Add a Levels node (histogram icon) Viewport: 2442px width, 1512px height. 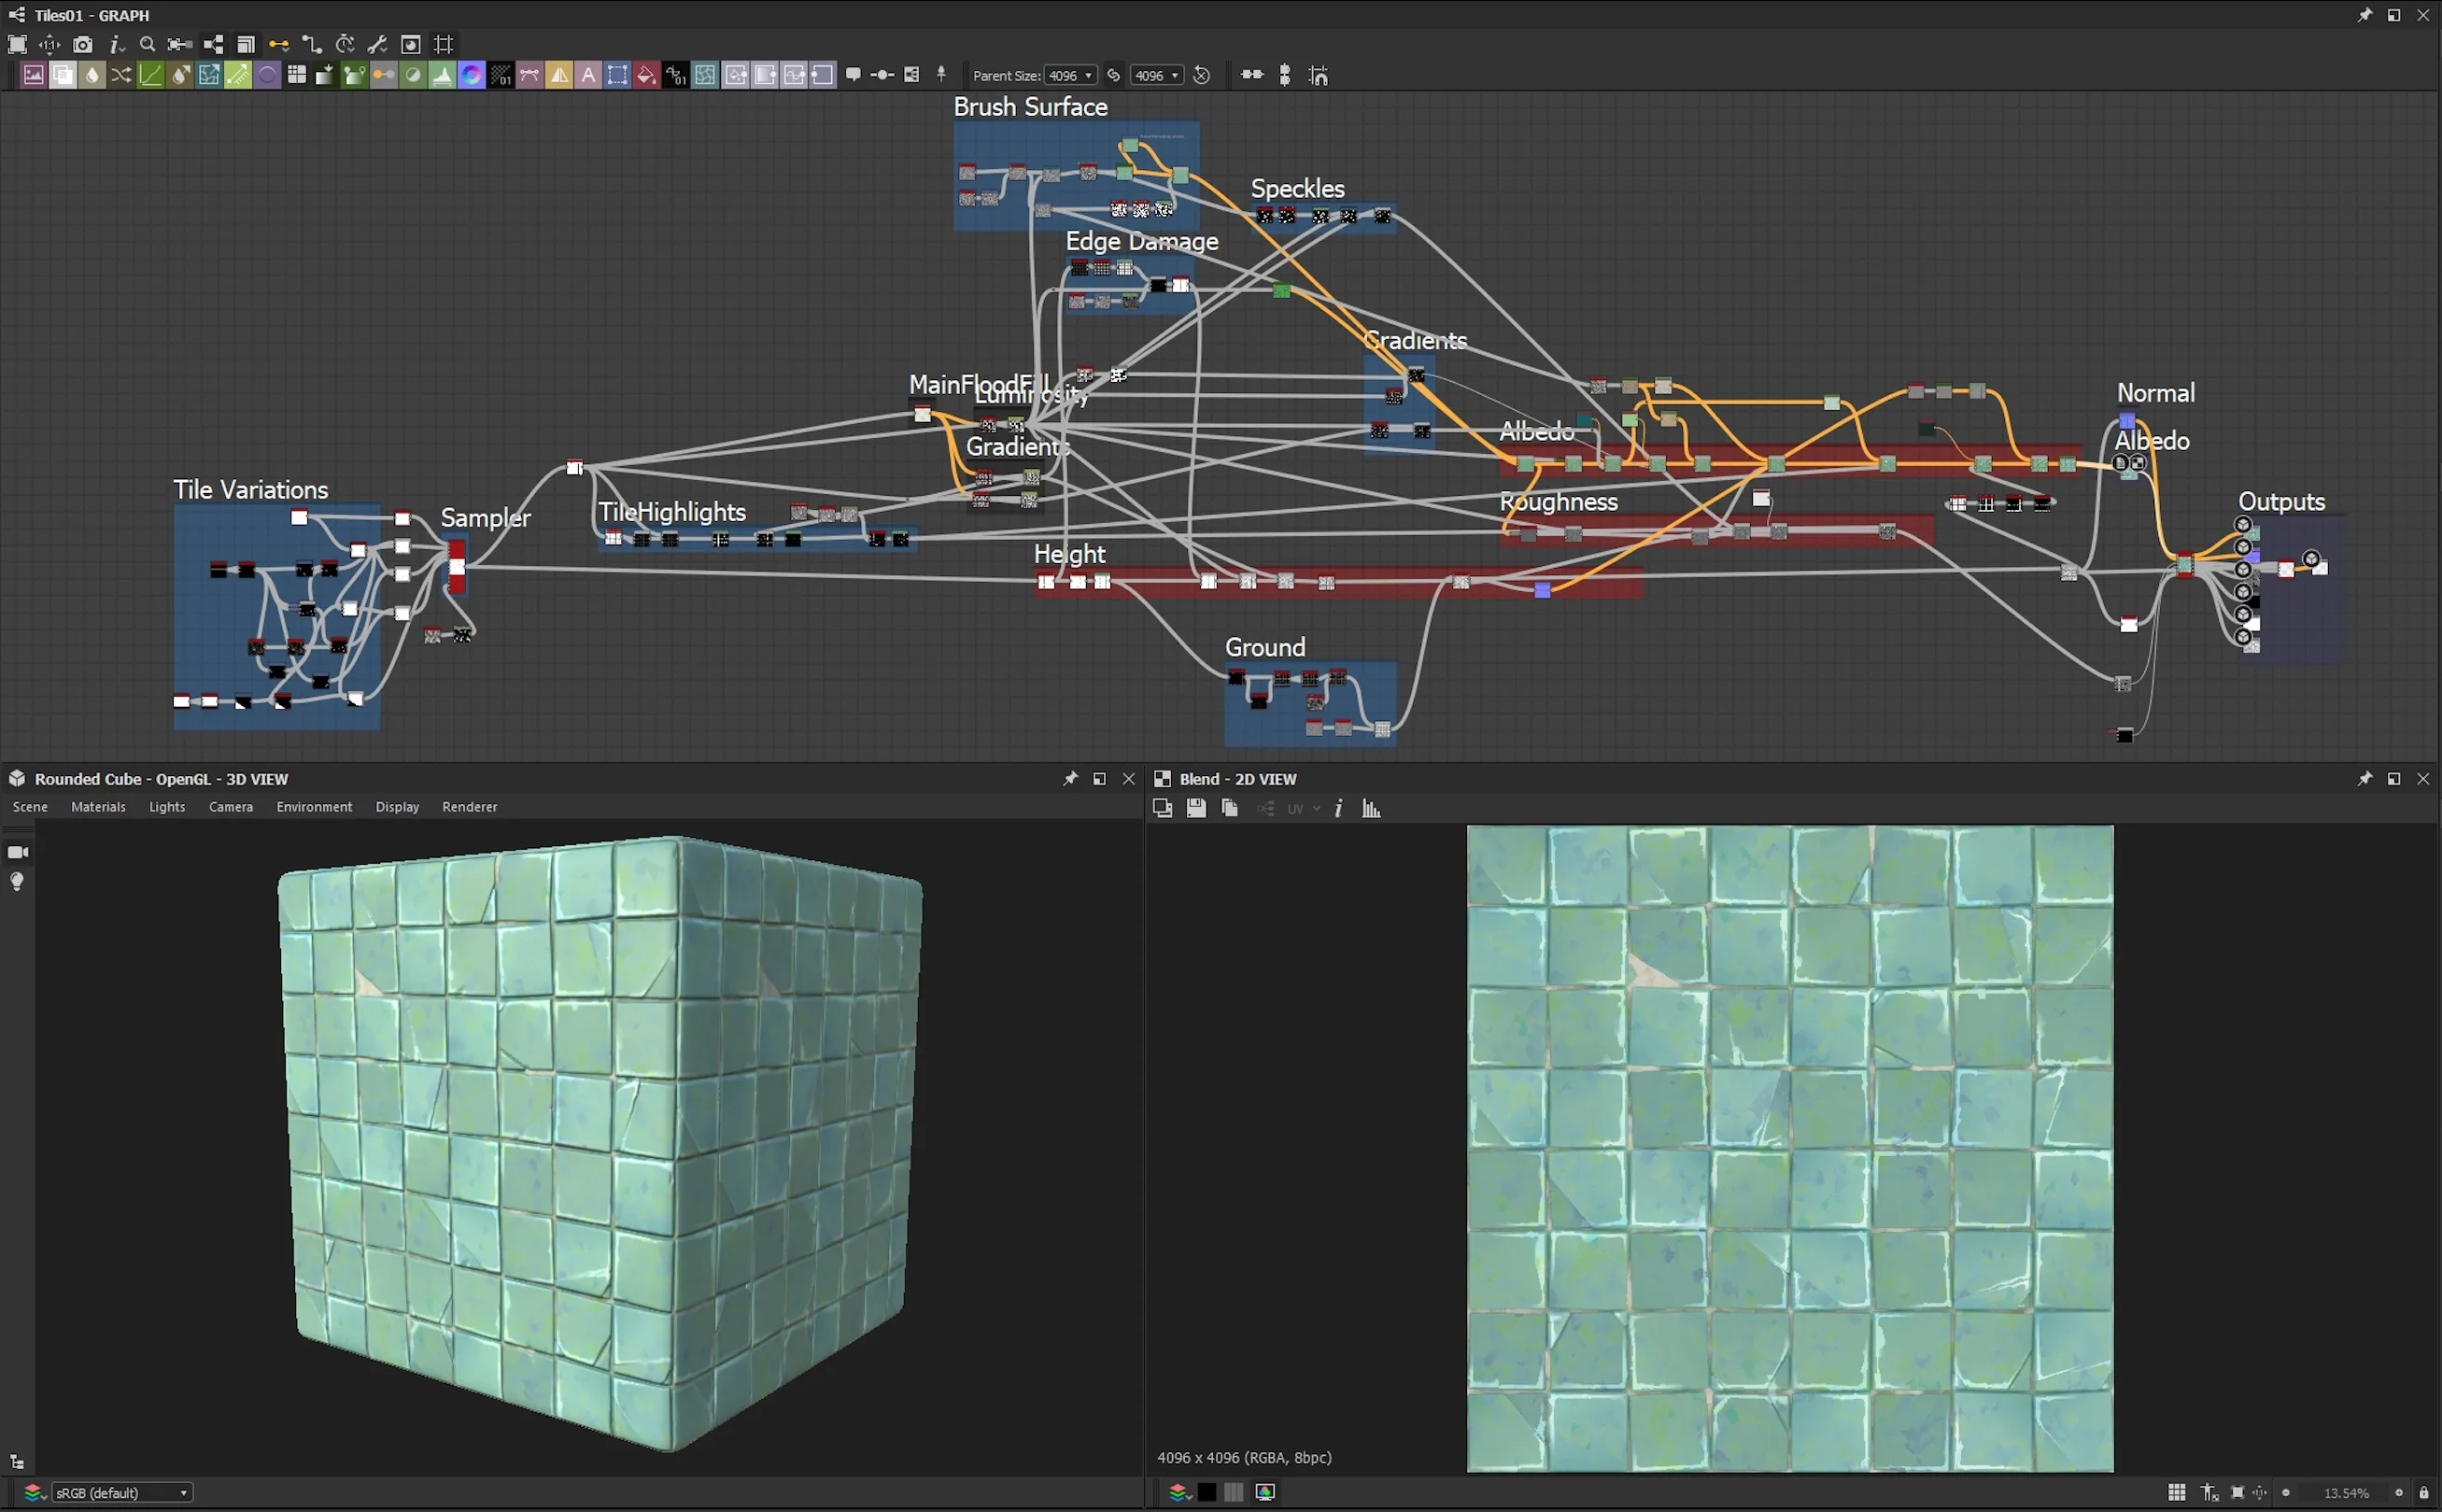[x=442, y=75]
